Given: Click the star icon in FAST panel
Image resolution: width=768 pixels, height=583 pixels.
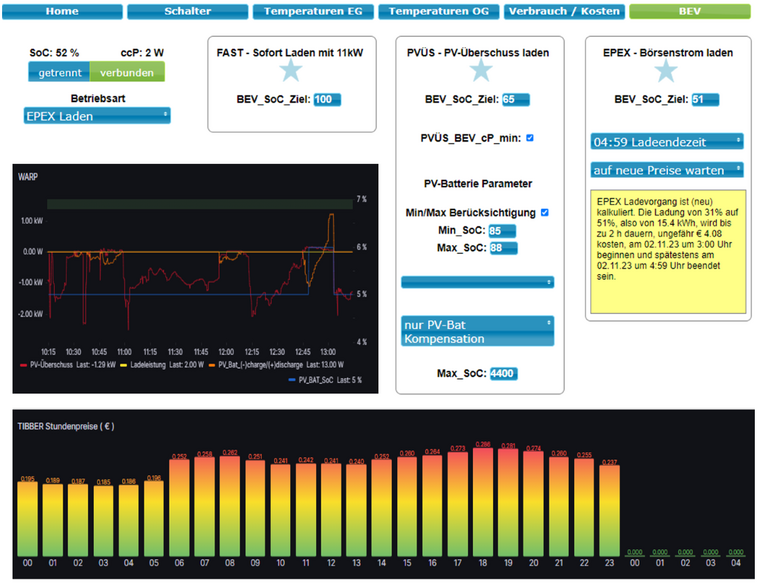Looking at the screenshot, I should pos(291,70).
